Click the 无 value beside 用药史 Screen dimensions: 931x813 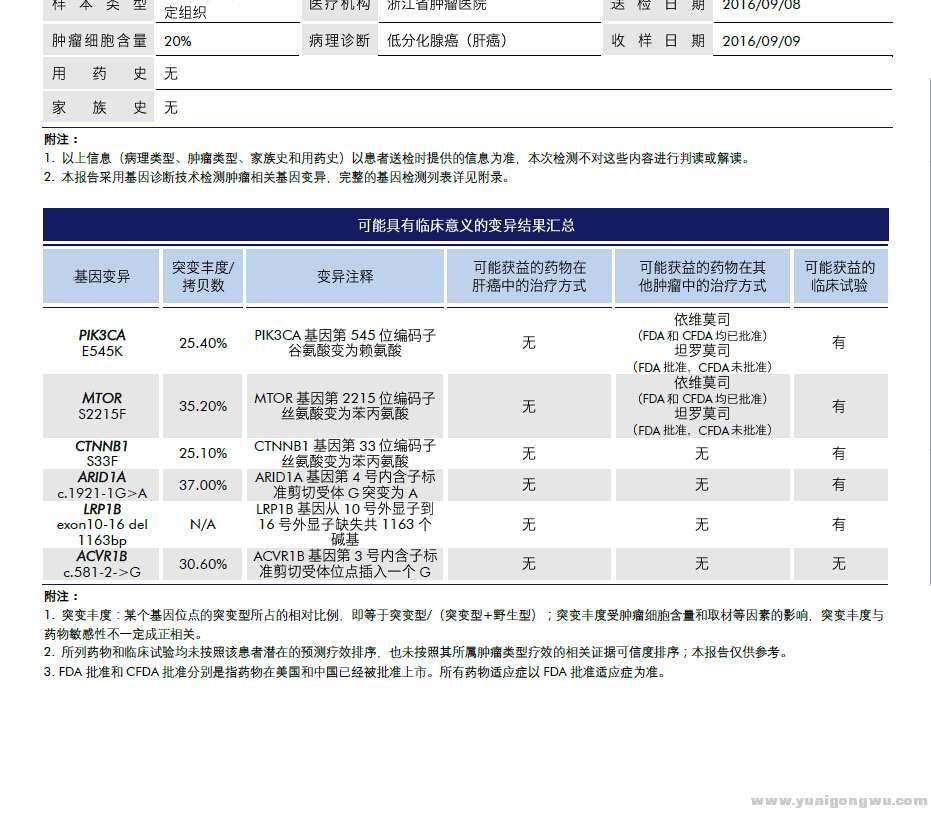(x=171, y=74)
